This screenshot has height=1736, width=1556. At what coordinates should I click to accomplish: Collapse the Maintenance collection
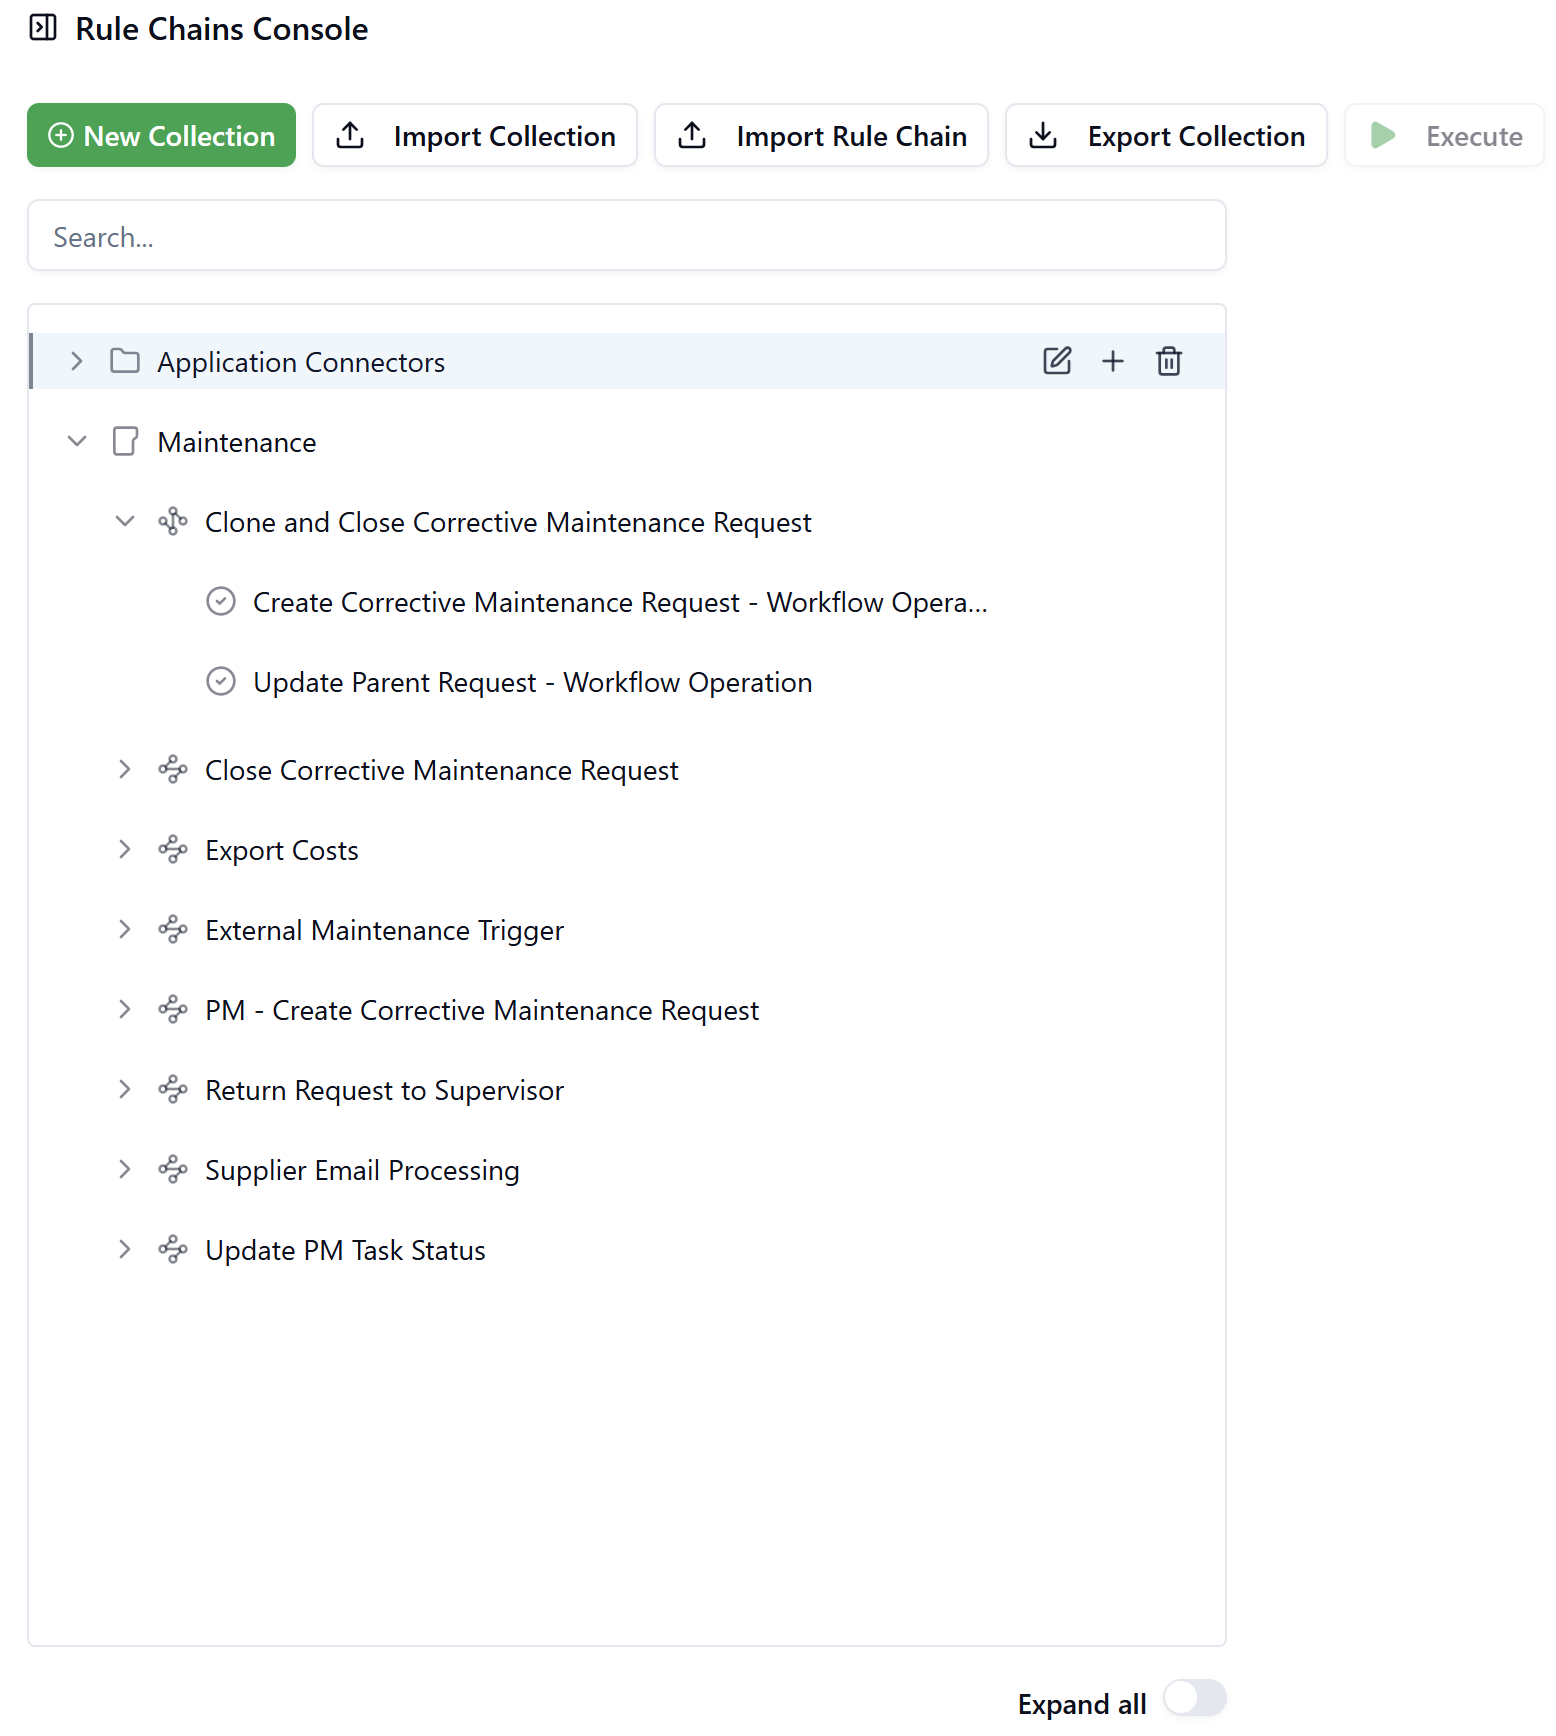point(77,441)
